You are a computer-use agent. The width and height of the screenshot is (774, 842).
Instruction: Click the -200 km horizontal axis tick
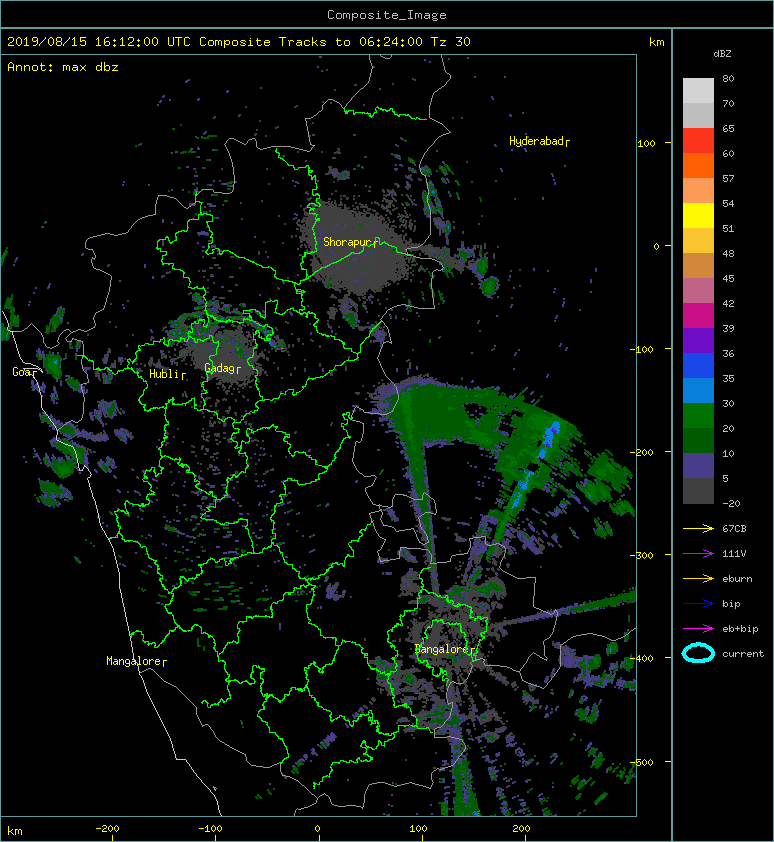[107, 829]
